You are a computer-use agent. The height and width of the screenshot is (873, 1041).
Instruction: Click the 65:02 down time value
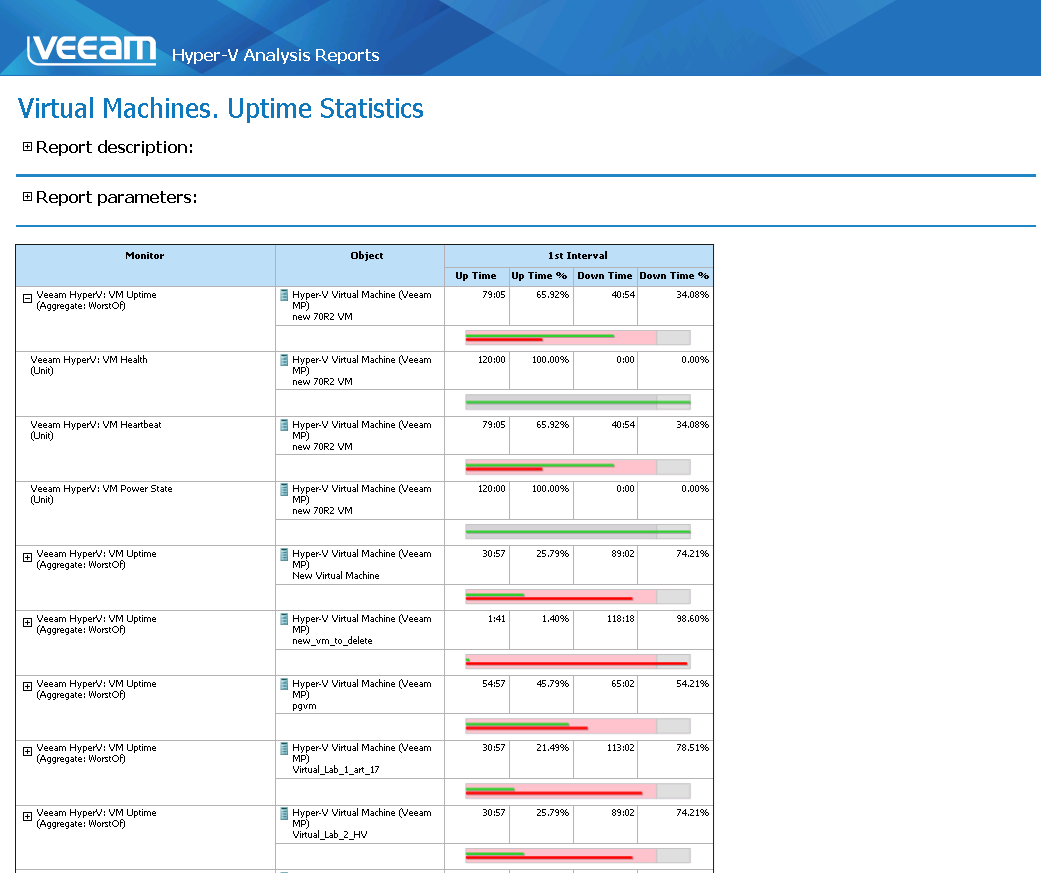pyautogui.click(x=623, y=684)
